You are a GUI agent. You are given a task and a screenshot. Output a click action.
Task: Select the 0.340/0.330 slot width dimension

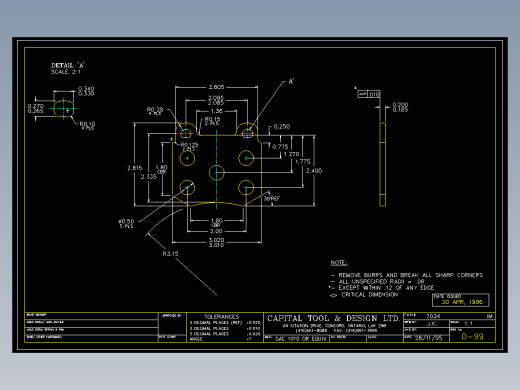(86, 91)
